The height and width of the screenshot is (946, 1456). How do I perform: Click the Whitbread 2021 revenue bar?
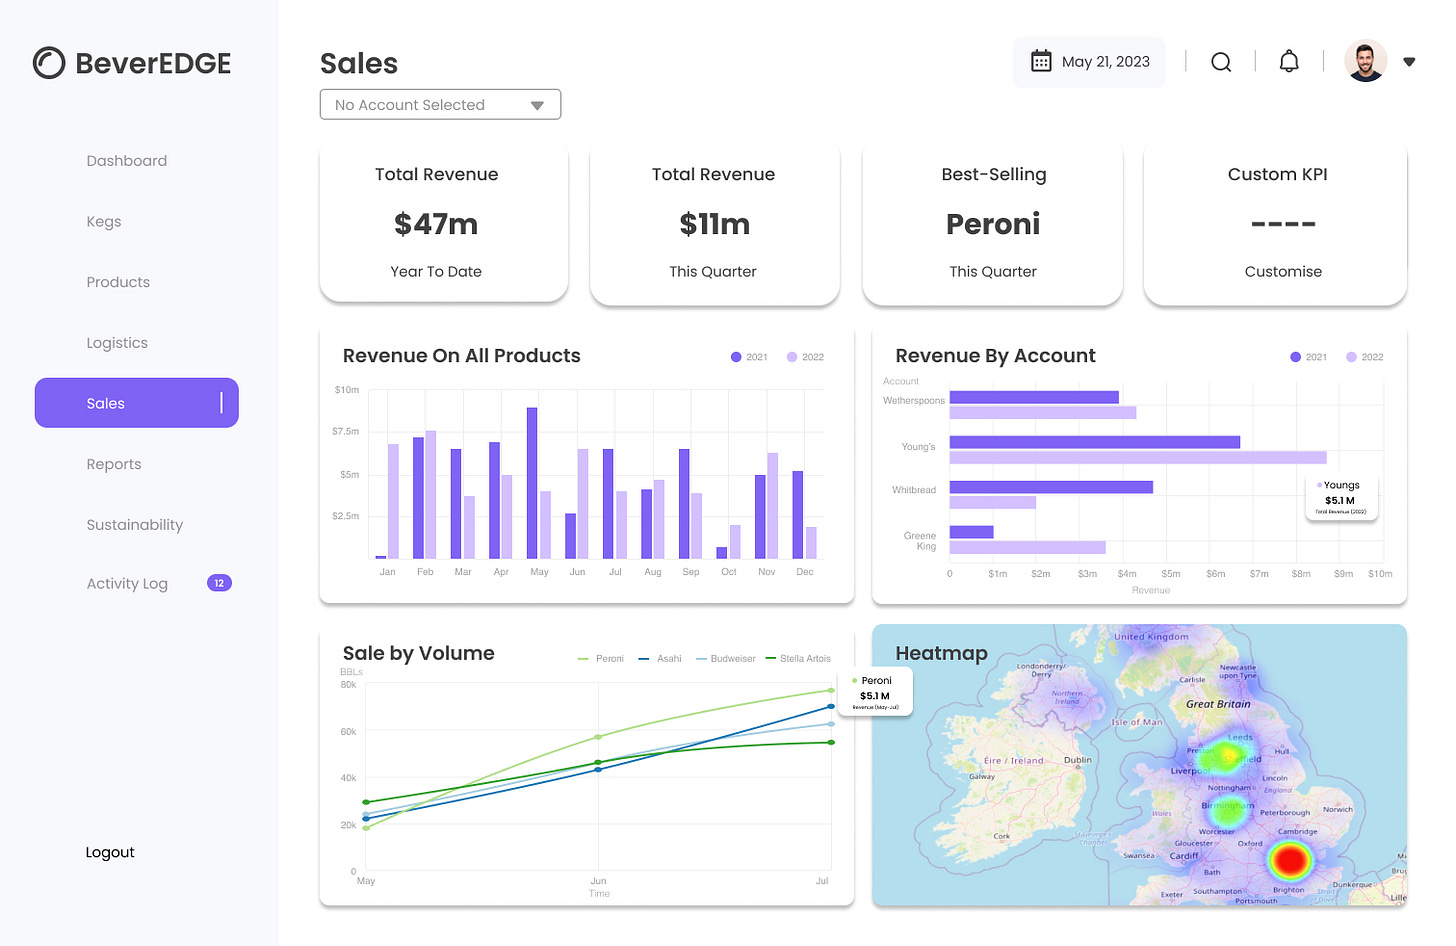tap(1051, 488)
